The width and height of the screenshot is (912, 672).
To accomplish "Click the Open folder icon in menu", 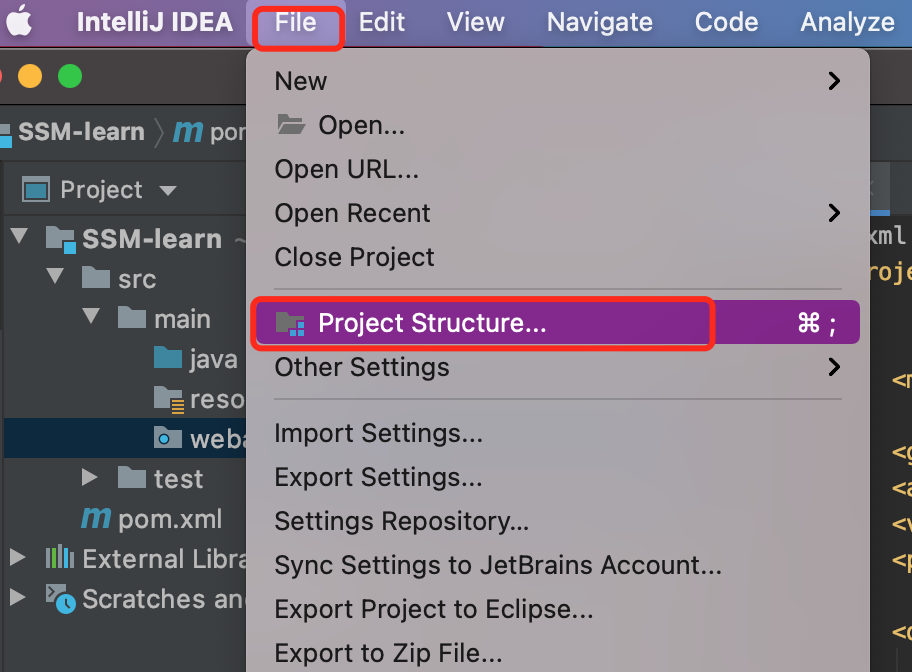I will tap(291, 125).
